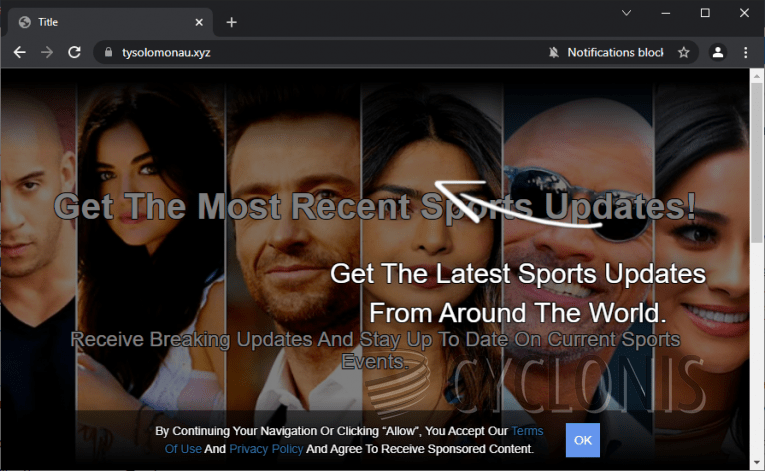Image resolution: width=765 pixels, height=471 pixels.
Task: Click the 'Notifications blocked' label
Action: point(615,52)
